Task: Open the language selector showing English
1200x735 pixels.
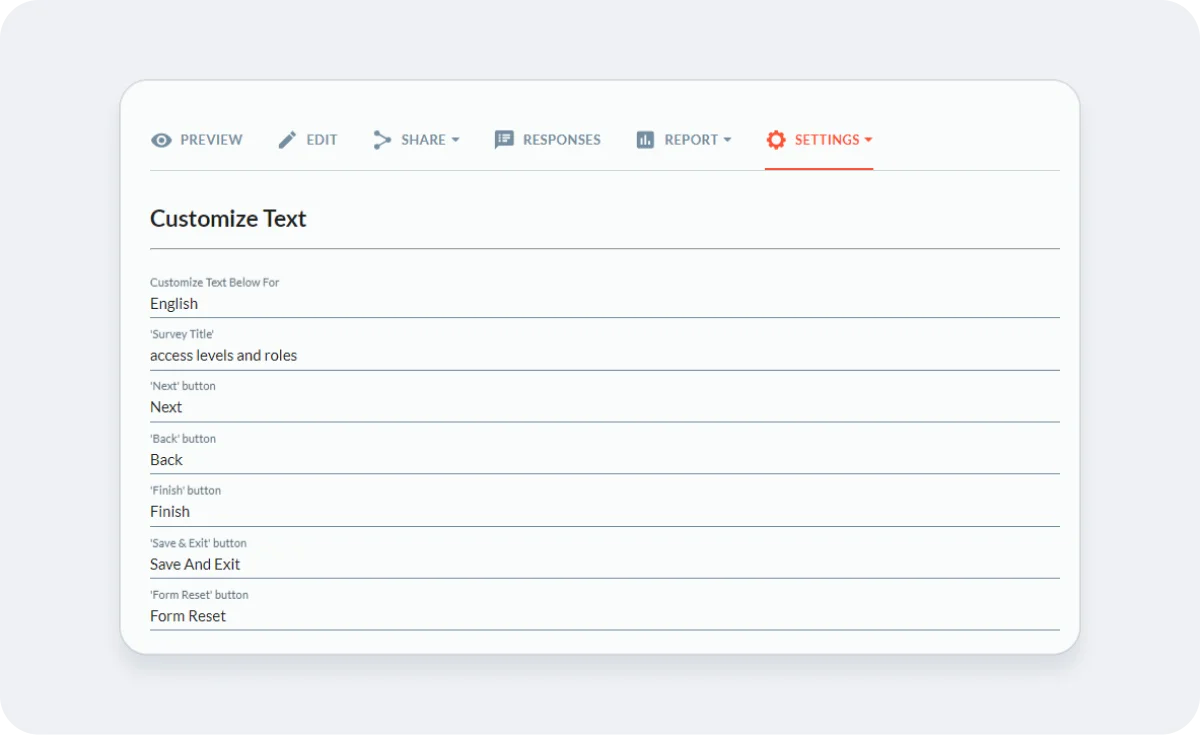Action: (x=605, y=304)
